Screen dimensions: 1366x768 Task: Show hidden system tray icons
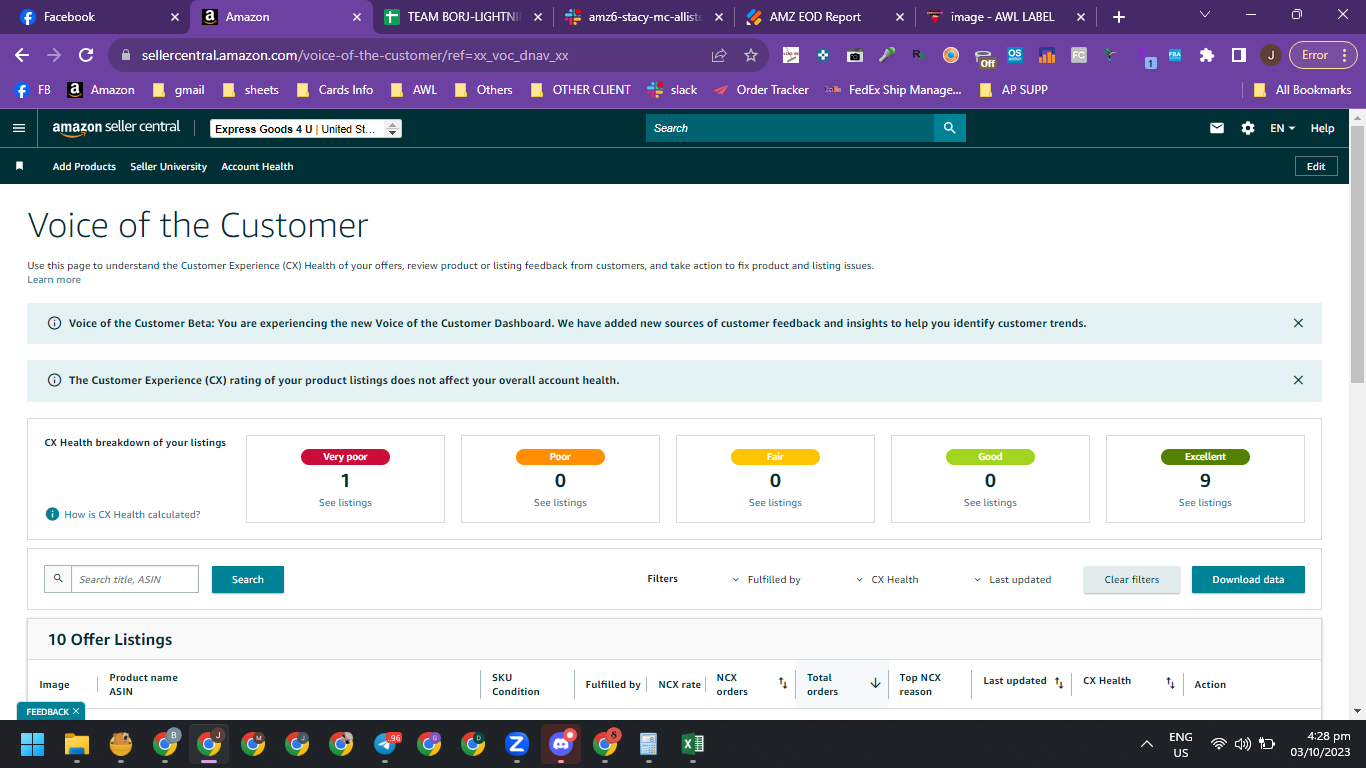(x=1147, y=744)
